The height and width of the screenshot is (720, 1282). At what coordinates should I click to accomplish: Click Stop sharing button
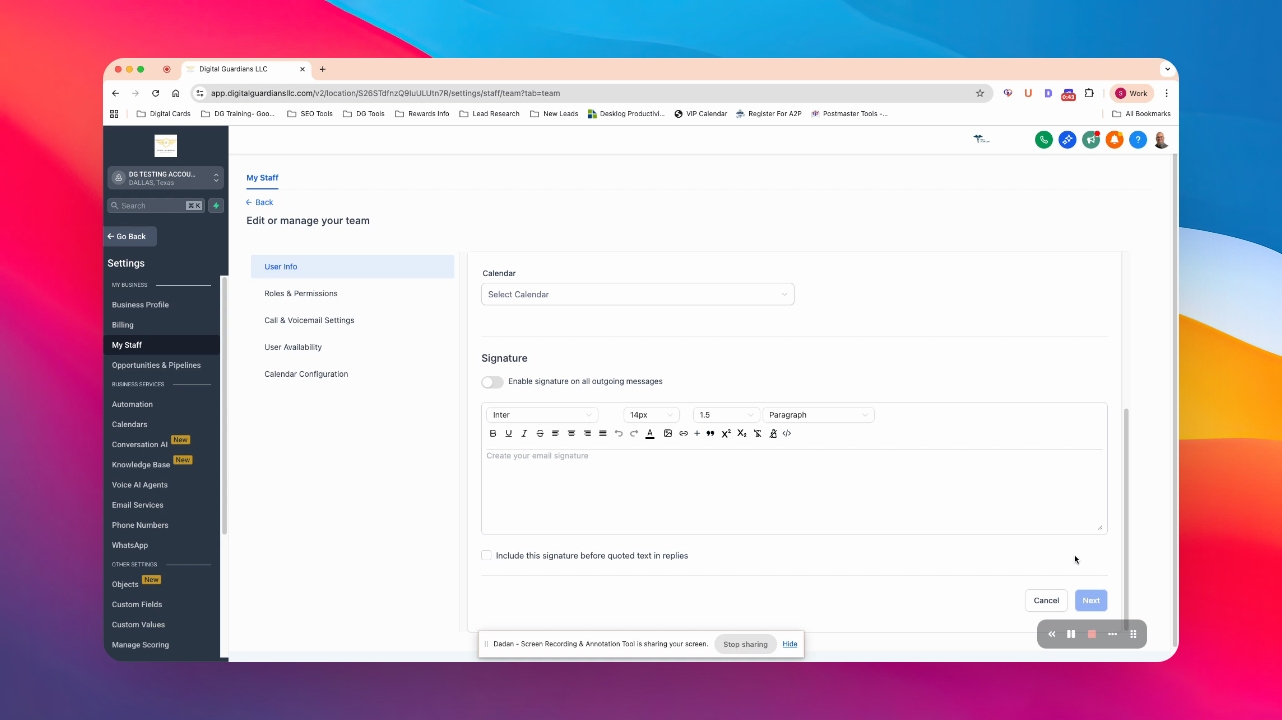pyautogui.click(x=745, y=644)
